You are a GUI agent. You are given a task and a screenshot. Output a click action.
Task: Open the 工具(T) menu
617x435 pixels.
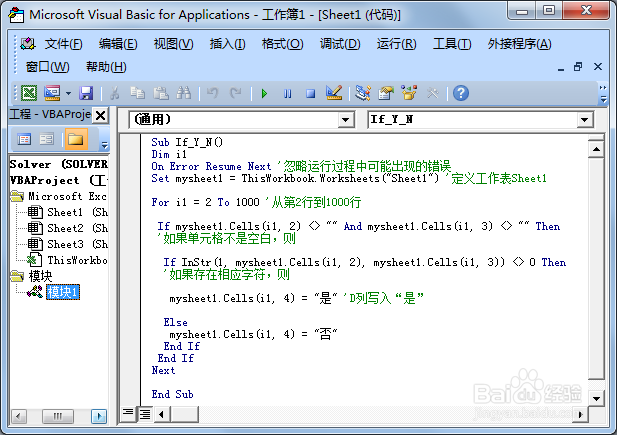click(x=452, y=44)
